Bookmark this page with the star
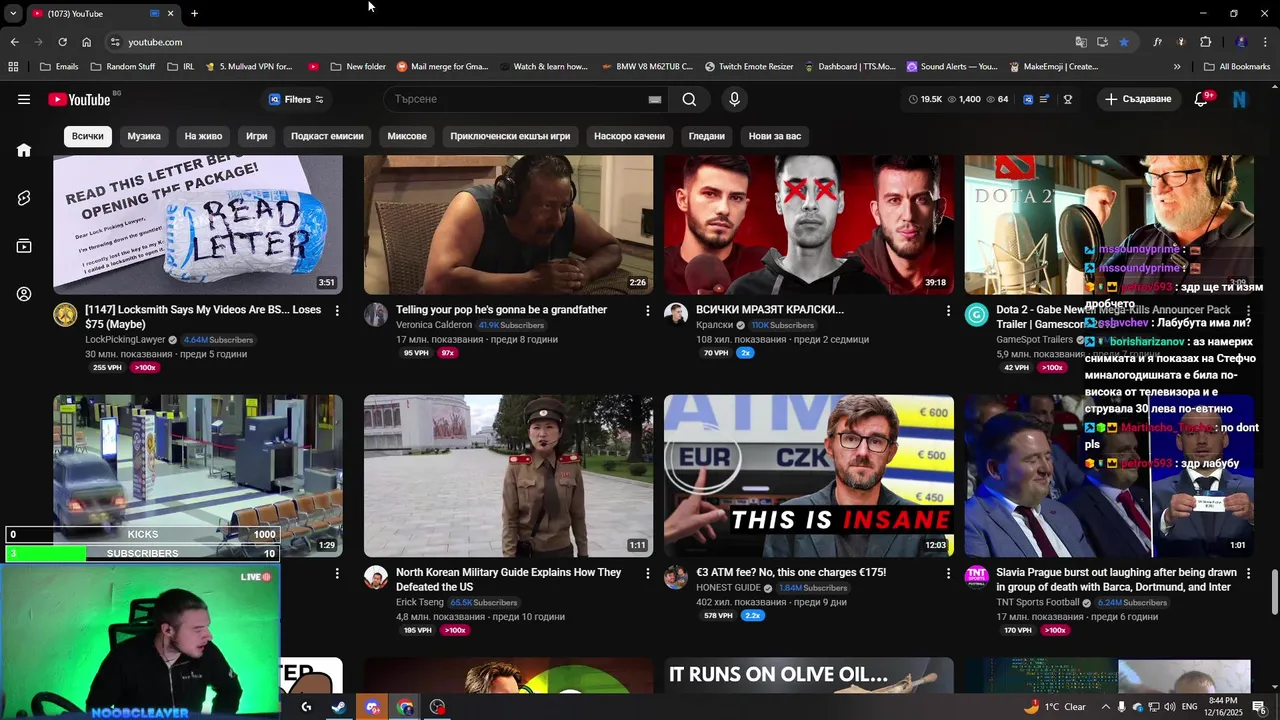The height and width of the screenshot is (720, 1280). click(1124, 42)
